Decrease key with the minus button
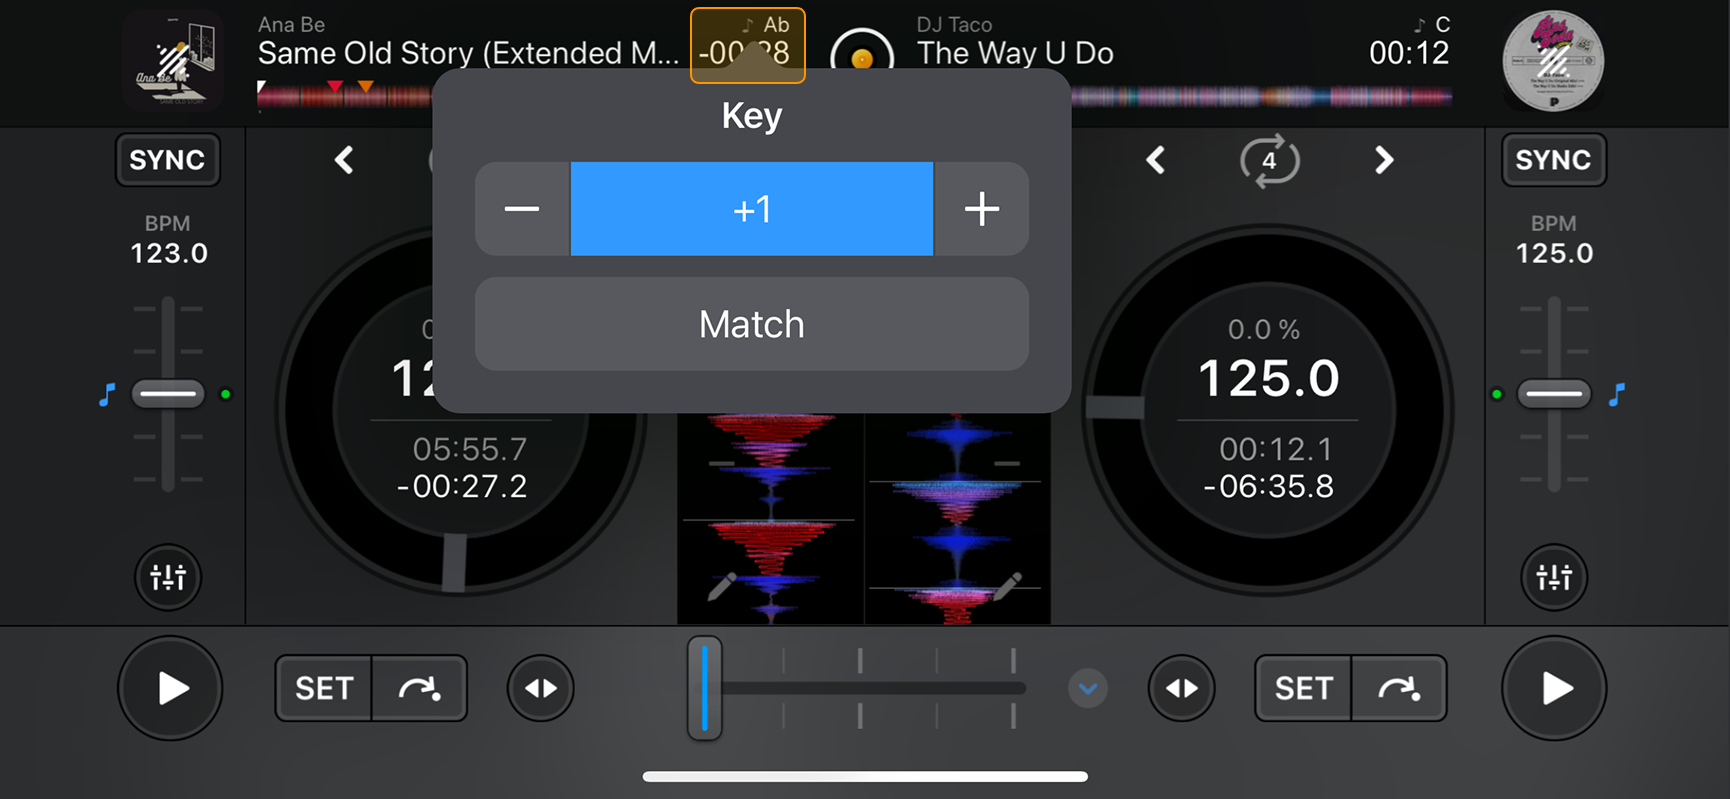This screenshot has height=799, width=1730. (x=522, y=209)
